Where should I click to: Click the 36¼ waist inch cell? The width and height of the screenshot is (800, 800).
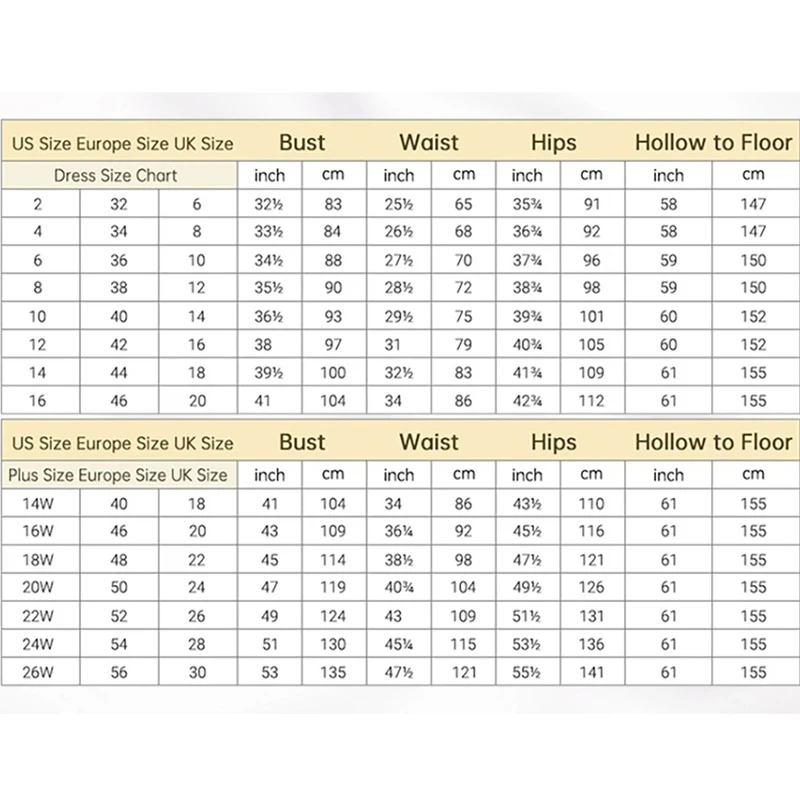point(398,531)
